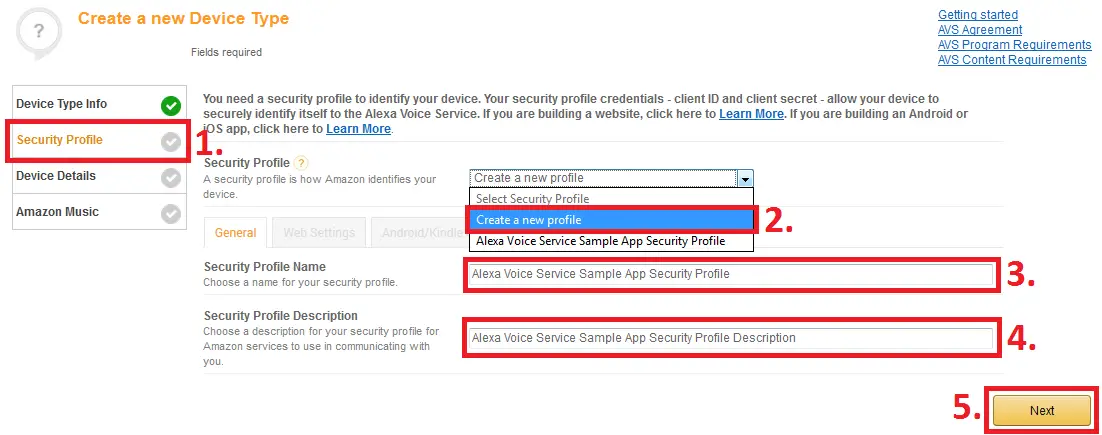The image size is (1102, 435).
Task: Click the grey checkmark beside Security Profile
Action: point(170,142)
